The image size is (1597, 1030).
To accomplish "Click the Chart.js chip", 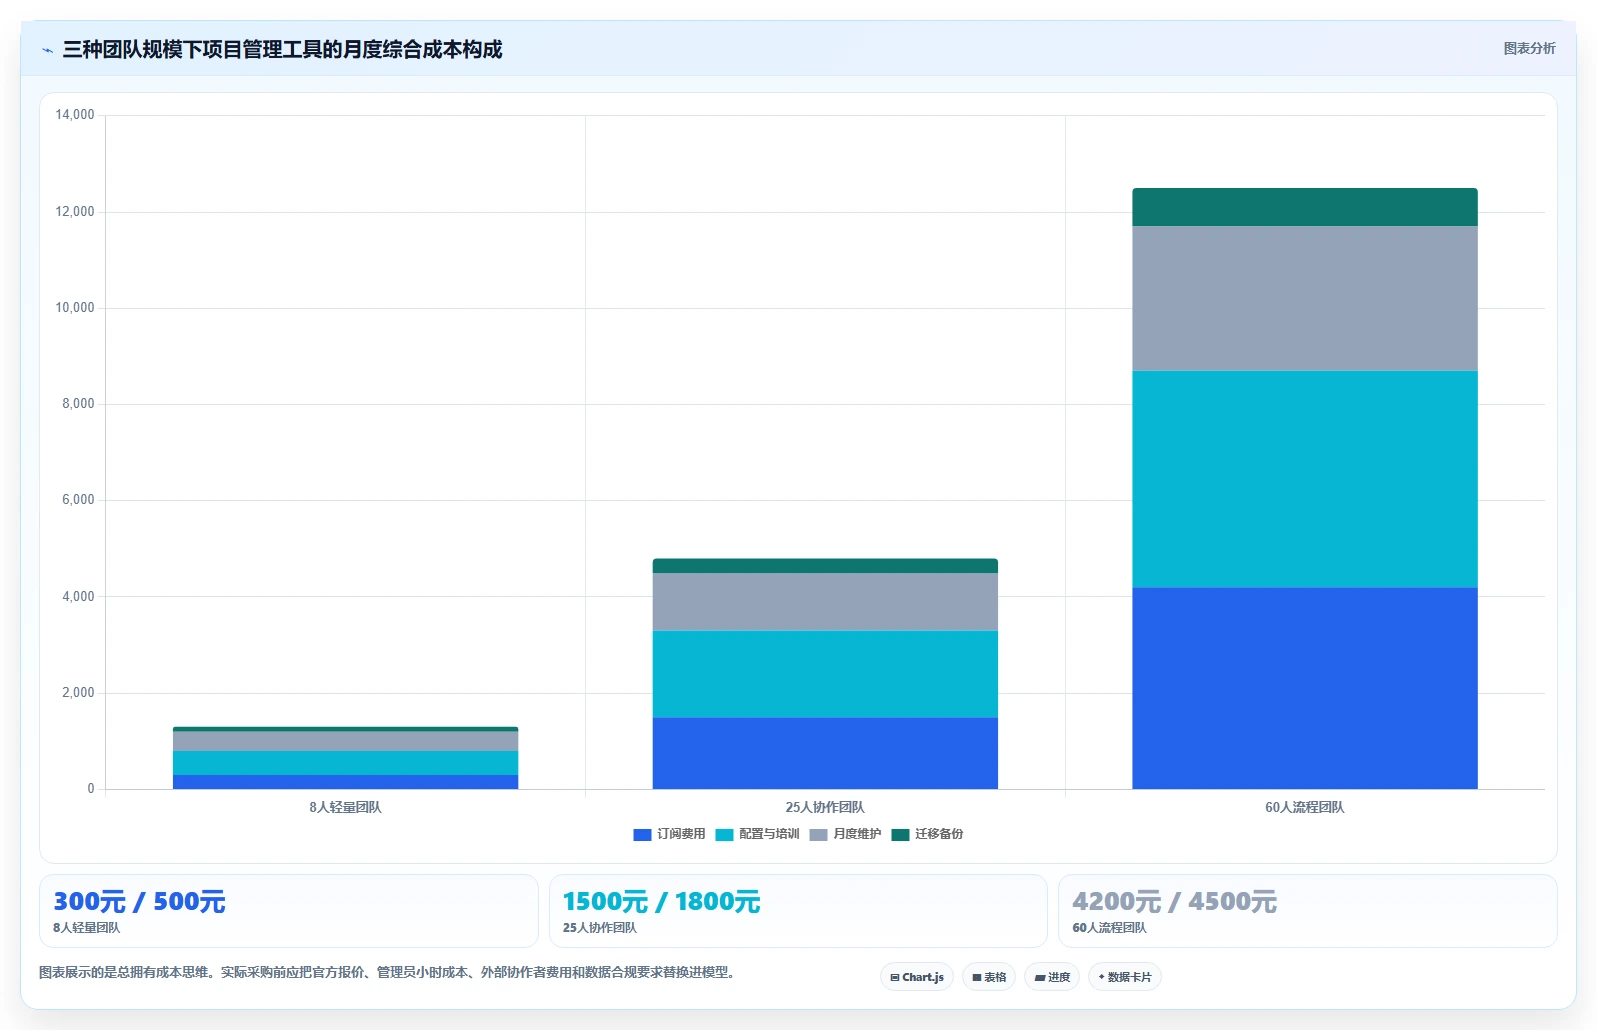I will click(x=917, y=977).
